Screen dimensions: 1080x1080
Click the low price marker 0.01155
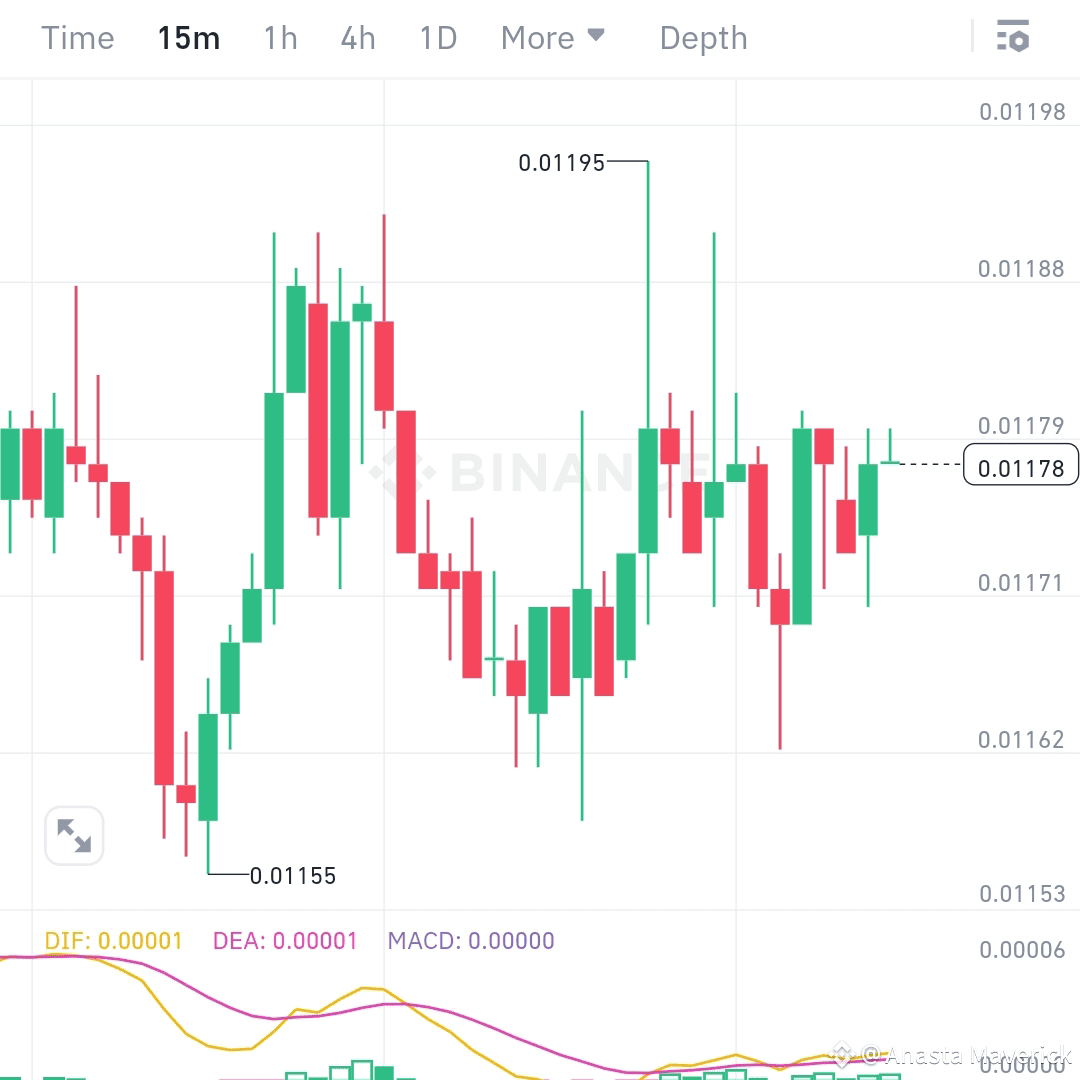click(x=293, y=876)
